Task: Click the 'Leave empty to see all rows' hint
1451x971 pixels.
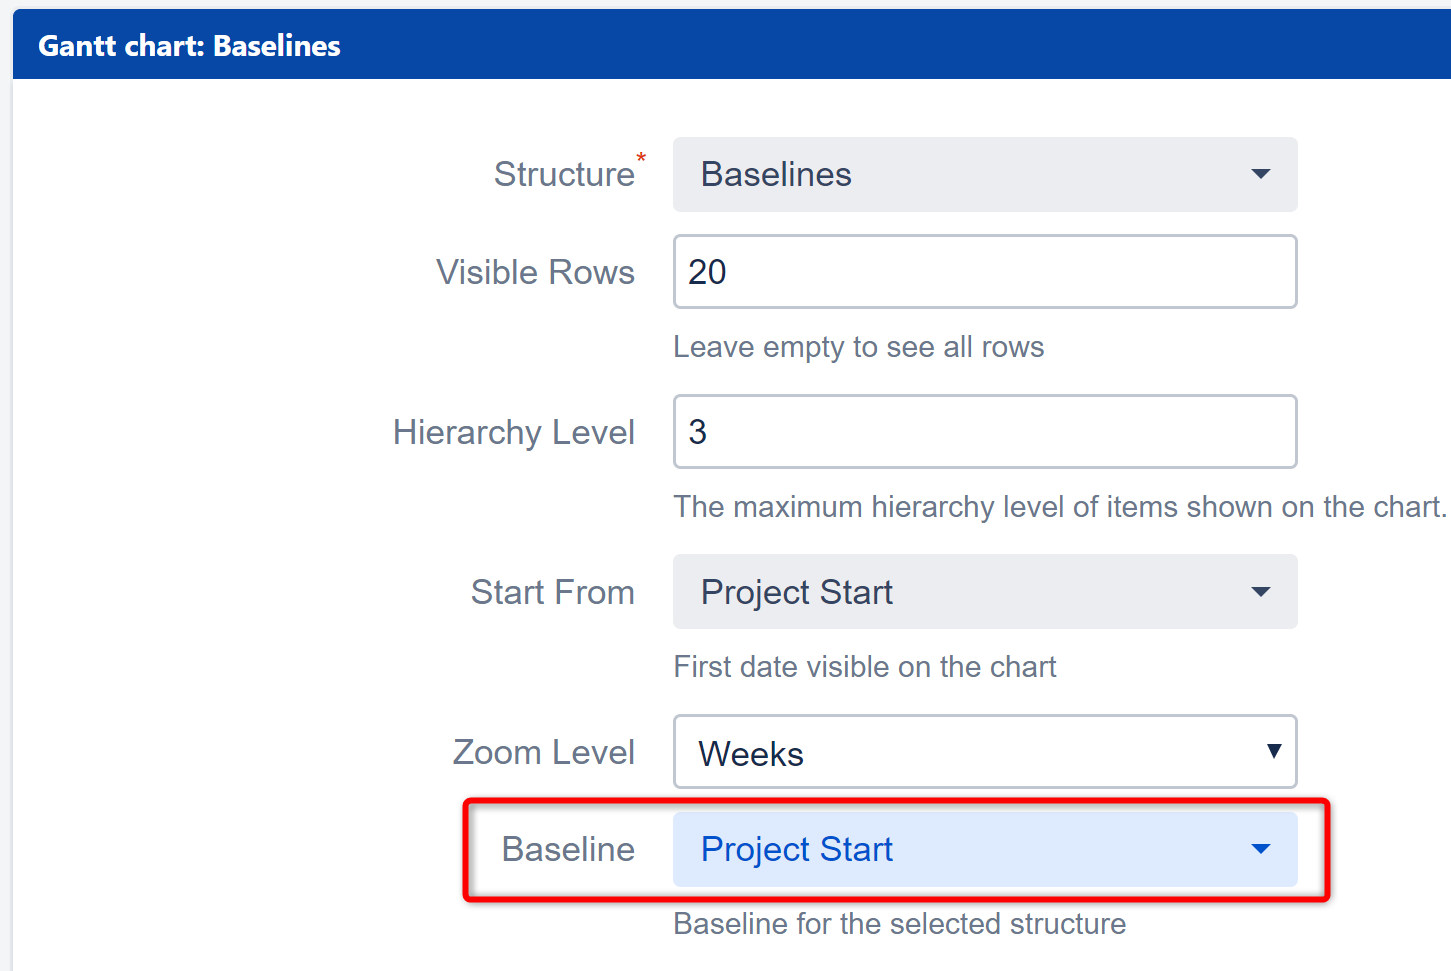Action: pos(858,347)
